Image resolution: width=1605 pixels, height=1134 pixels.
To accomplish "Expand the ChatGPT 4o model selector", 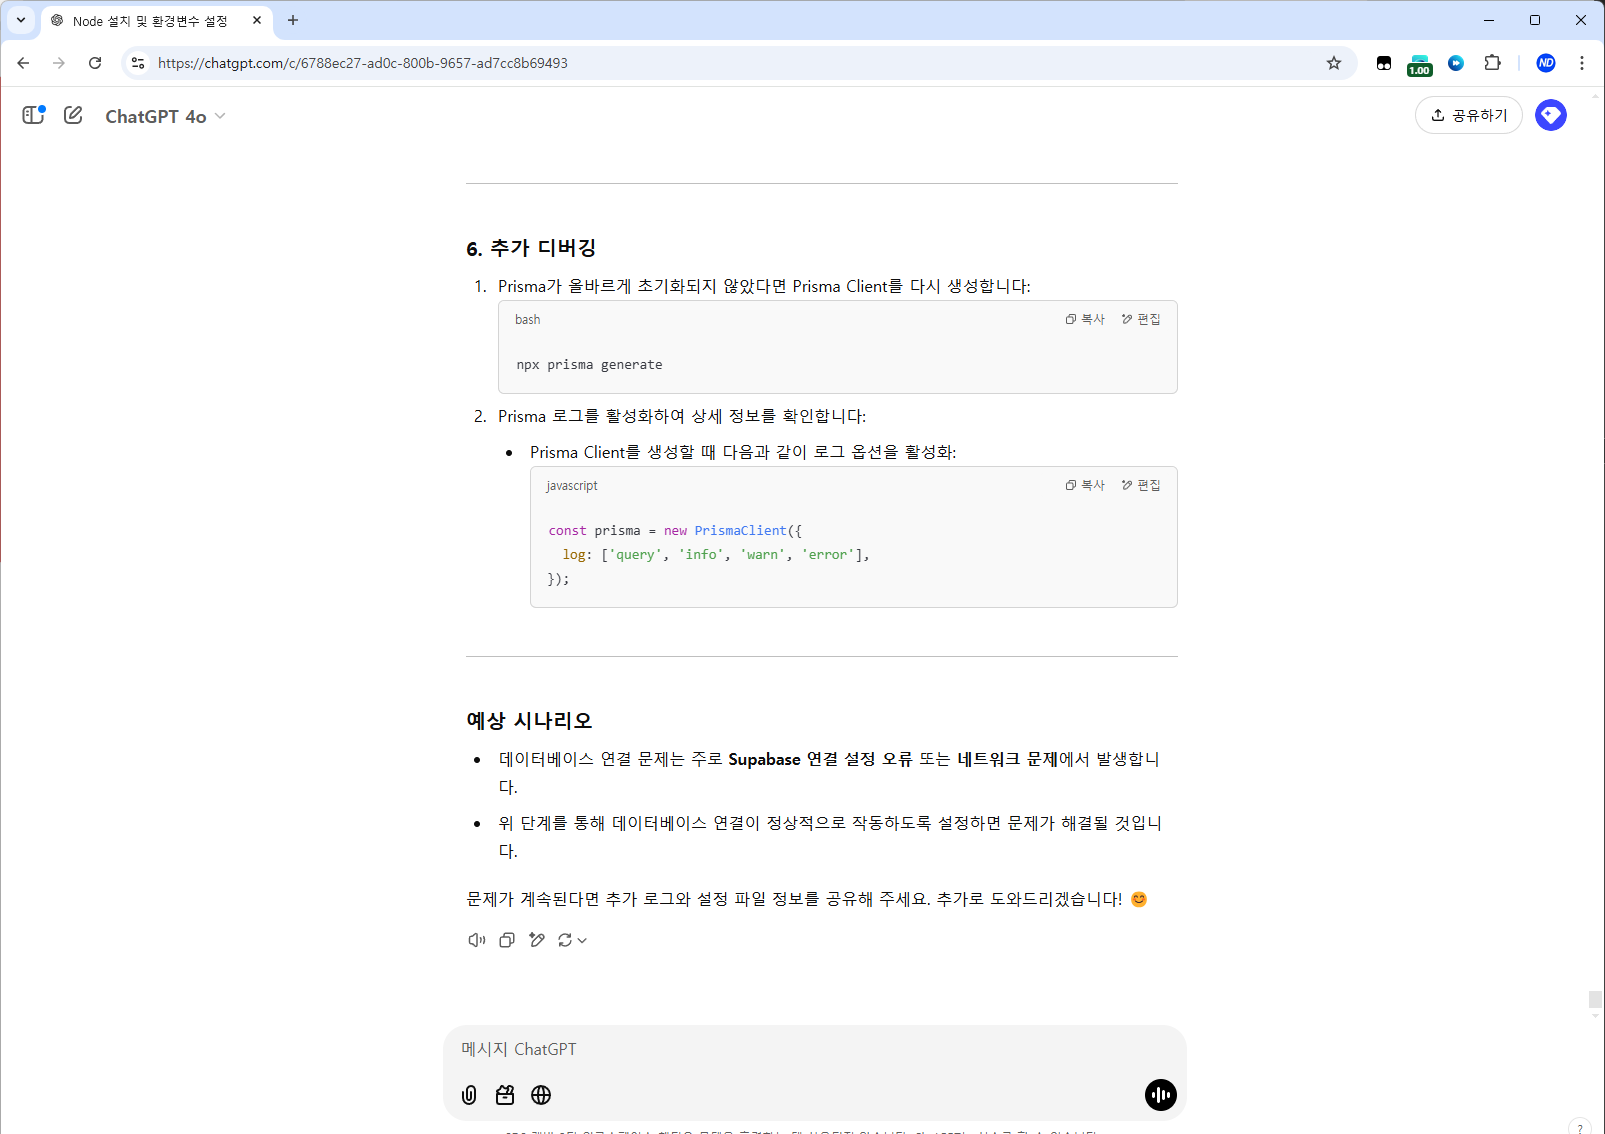I will tap(165, 116).
